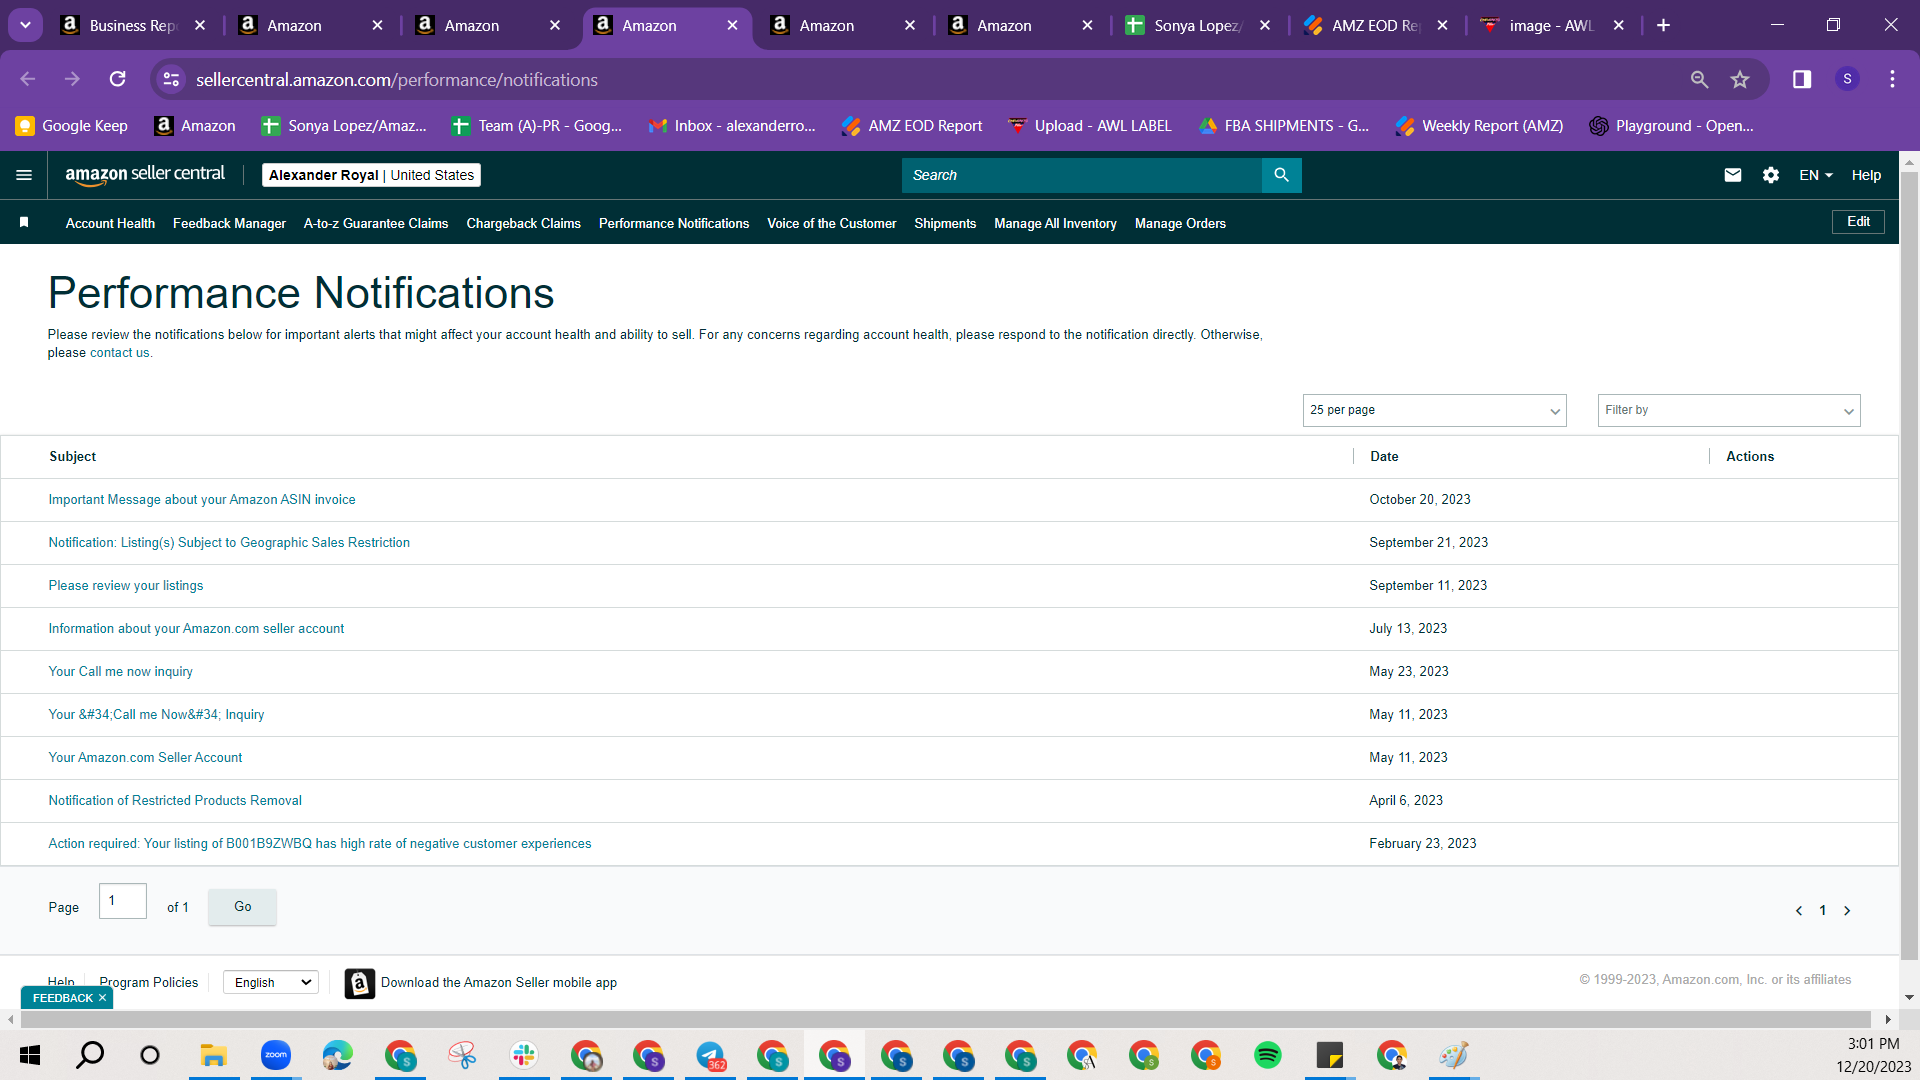The height and width of the screenshot is (1080, 1920).
Task: Open A-to-z Guarantee Claims
Action: [376, 223]
